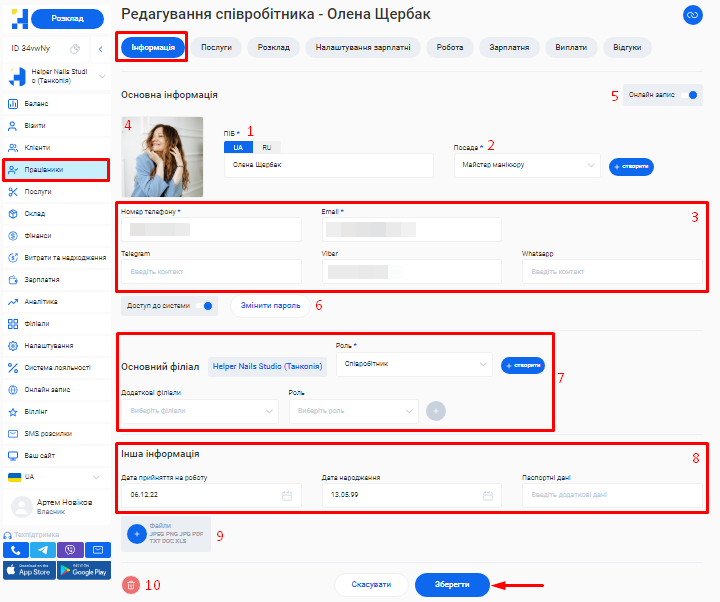Open calendar for hire date field

click(287, 495)
